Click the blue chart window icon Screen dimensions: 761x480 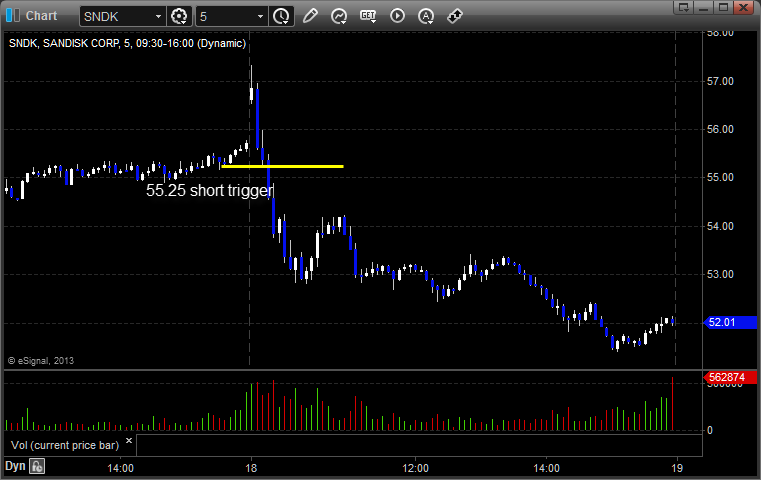(x=13, y=16)
